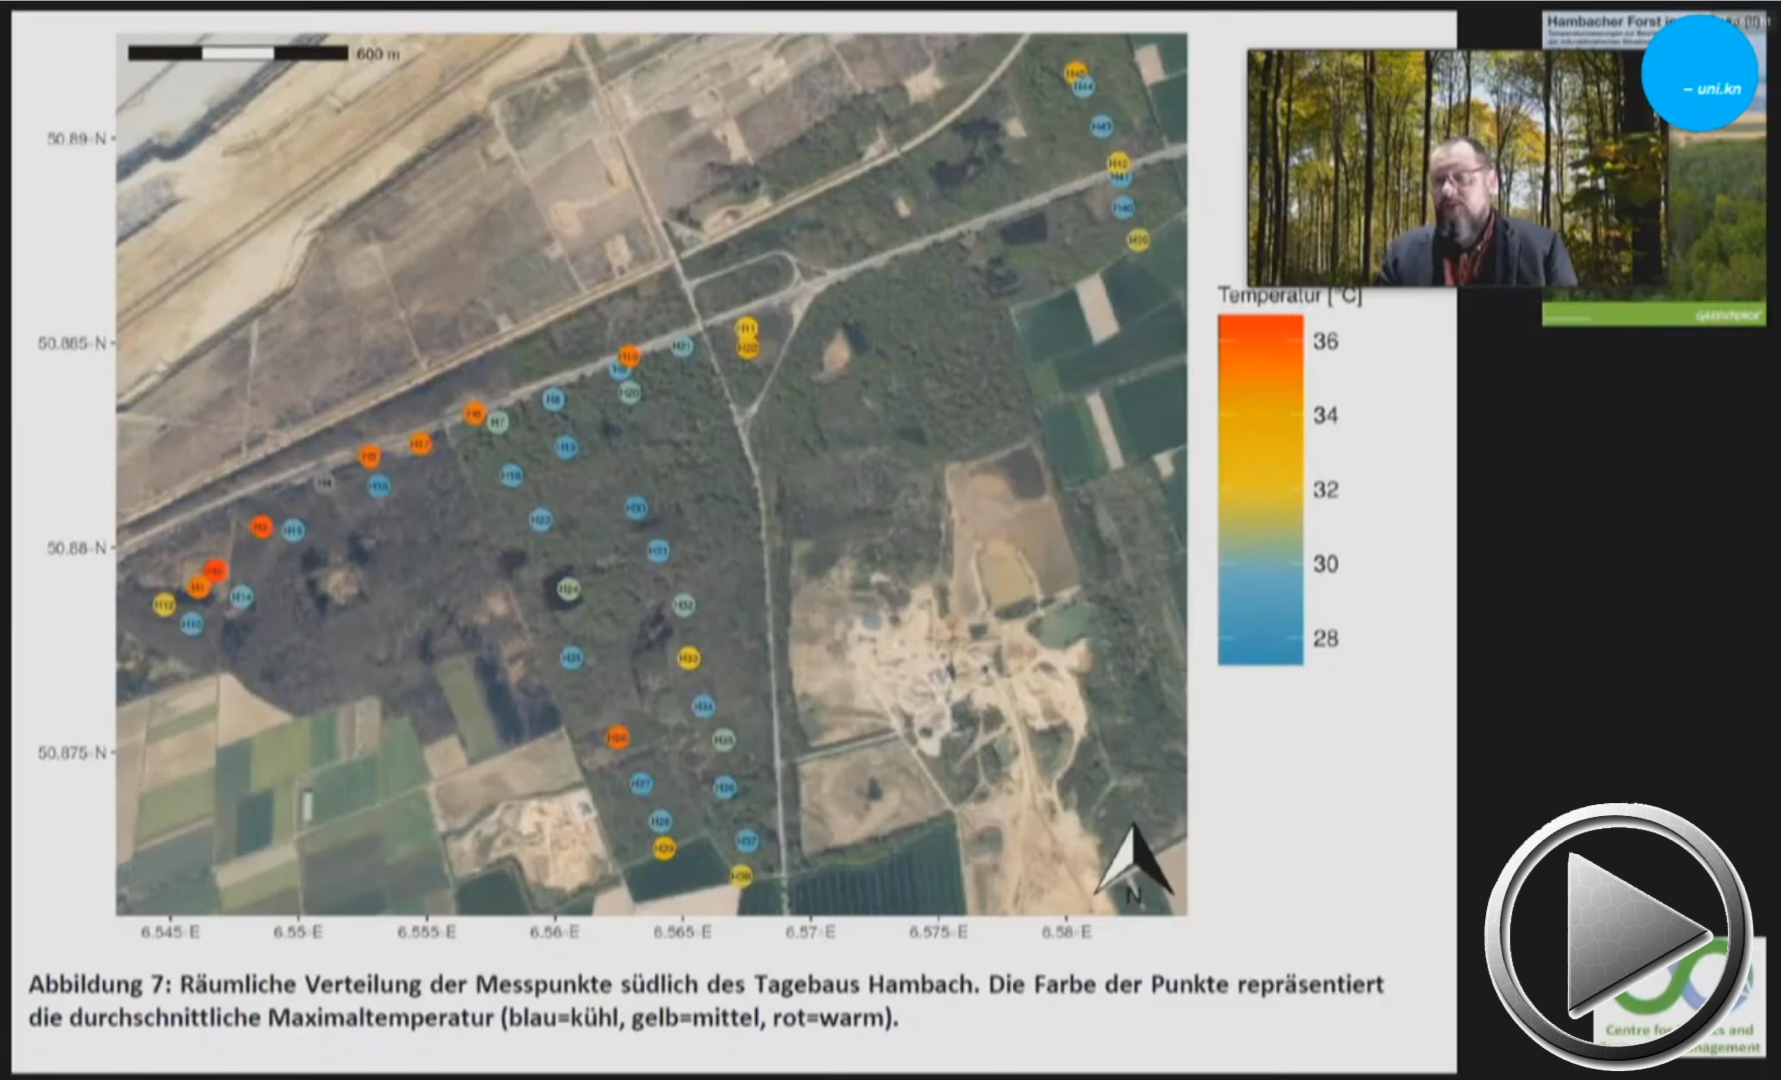Click pale green measurement point H35
Screen dimensions: 1781x1080
[723, 740]
